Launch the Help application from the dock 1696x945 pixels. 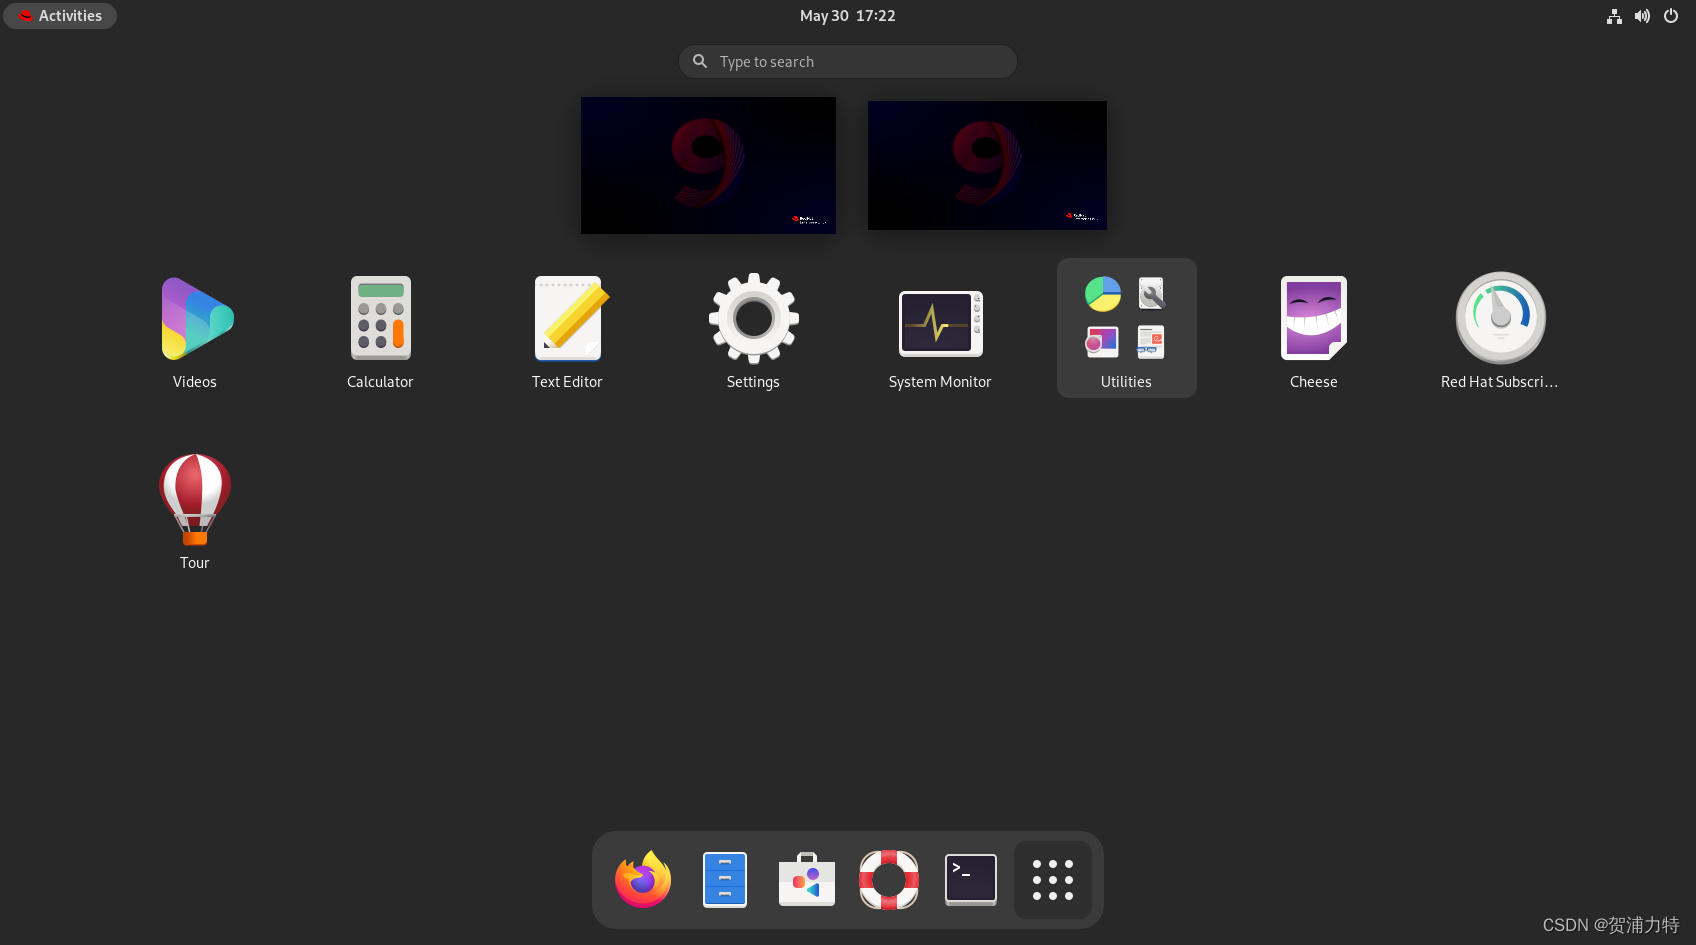pos(888,880)
